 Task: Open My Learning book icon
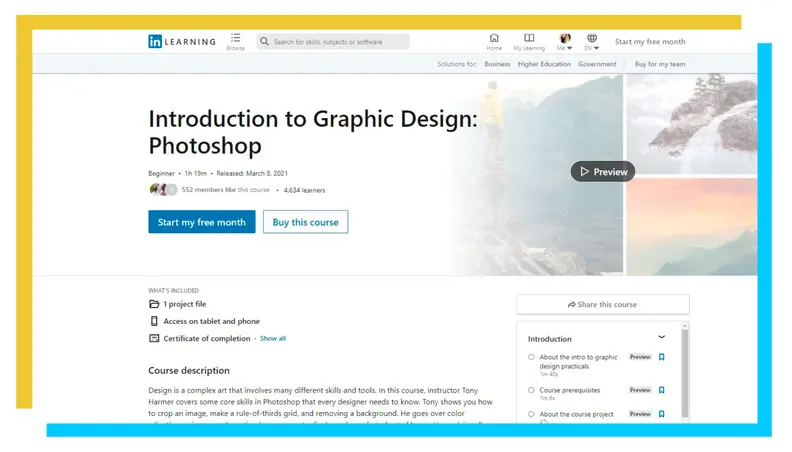[x=529, y=38]
